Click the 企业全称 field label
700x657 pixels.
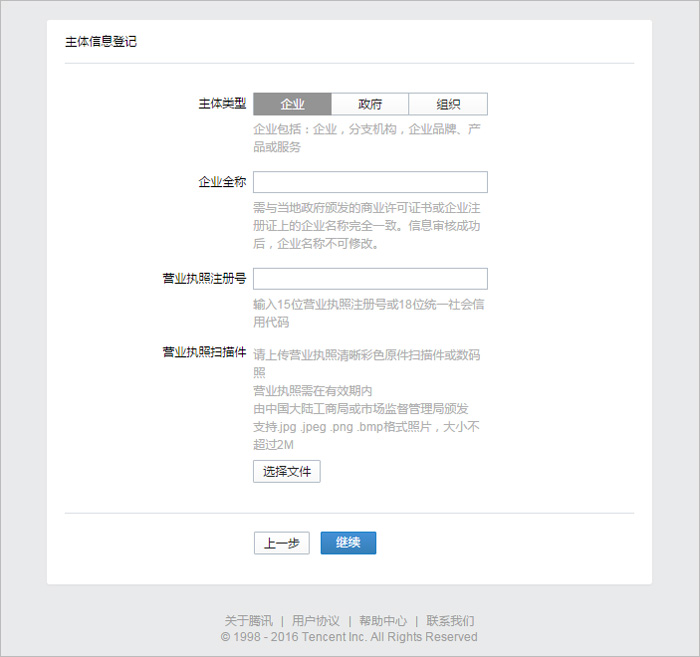tap(222, 182)
